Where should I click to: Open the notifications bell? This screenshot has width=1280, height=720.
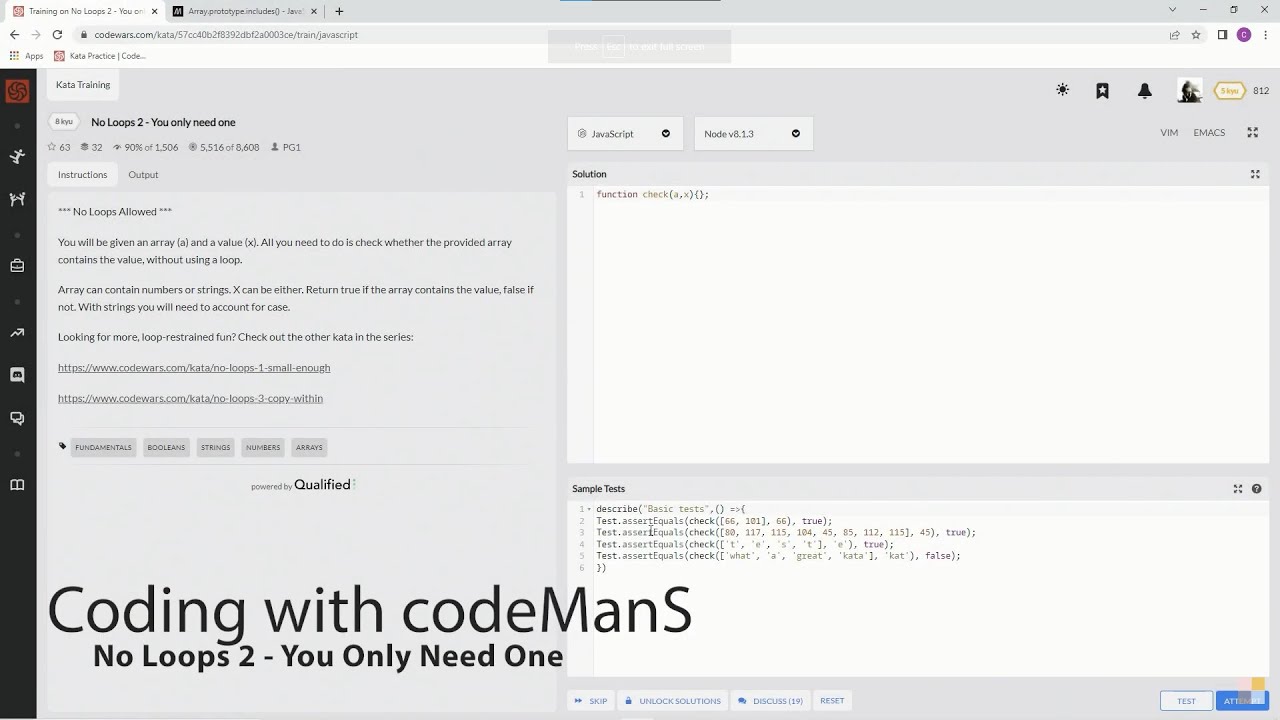[x=1145, y=90]
